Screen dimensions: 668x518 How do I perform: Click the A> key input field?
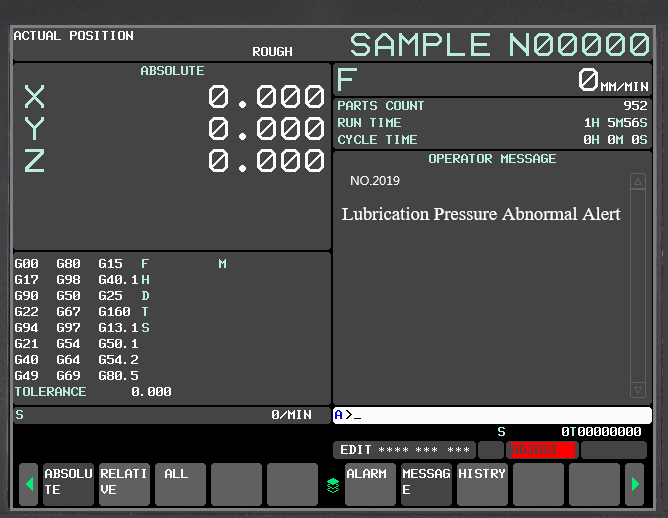pyautogui.click(x=492, y=415)
